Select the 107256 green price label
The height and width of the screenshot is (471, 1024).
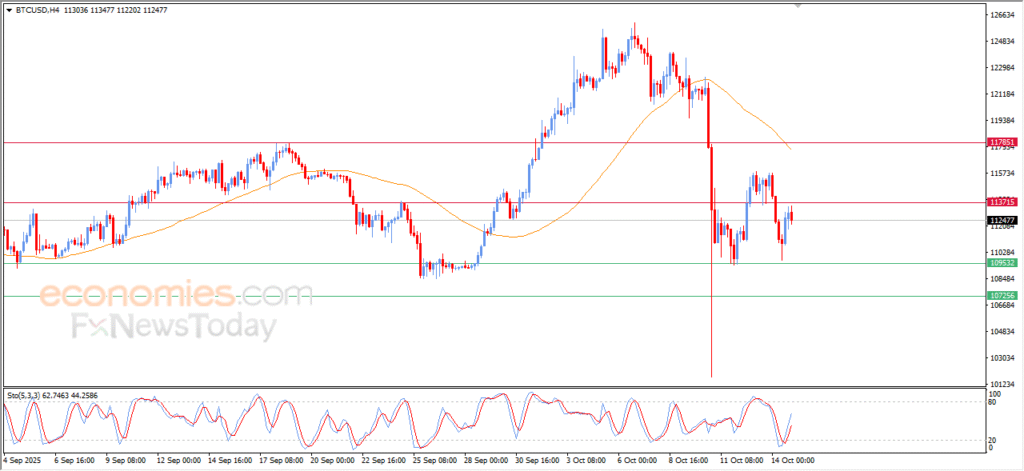[1002, 296]
